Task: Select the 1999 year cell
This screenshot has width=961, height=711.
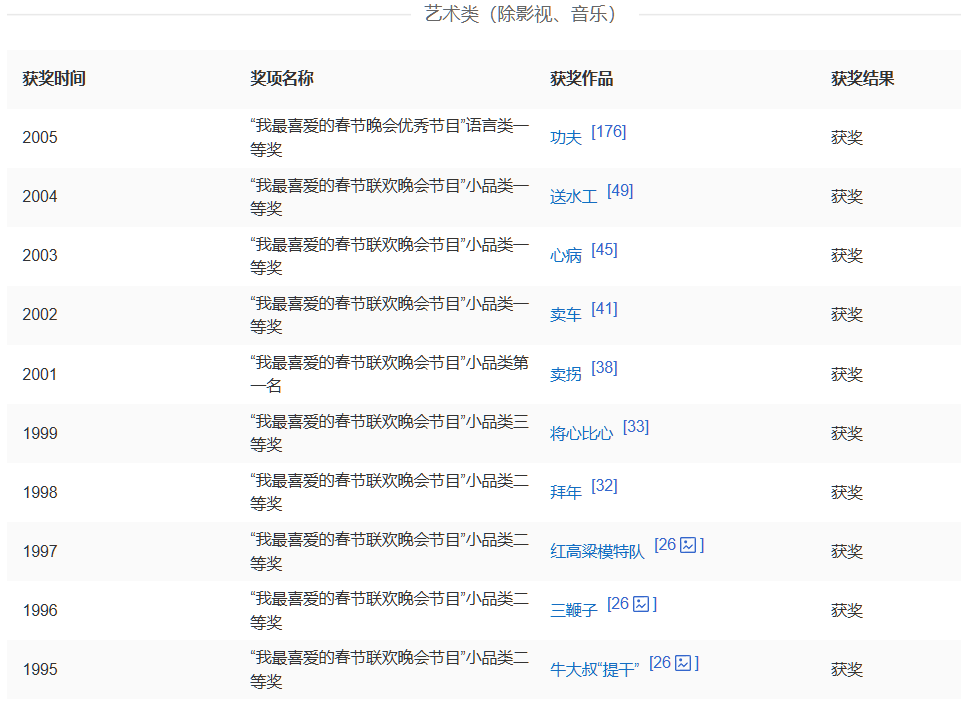Action: [x=40, y=433]
